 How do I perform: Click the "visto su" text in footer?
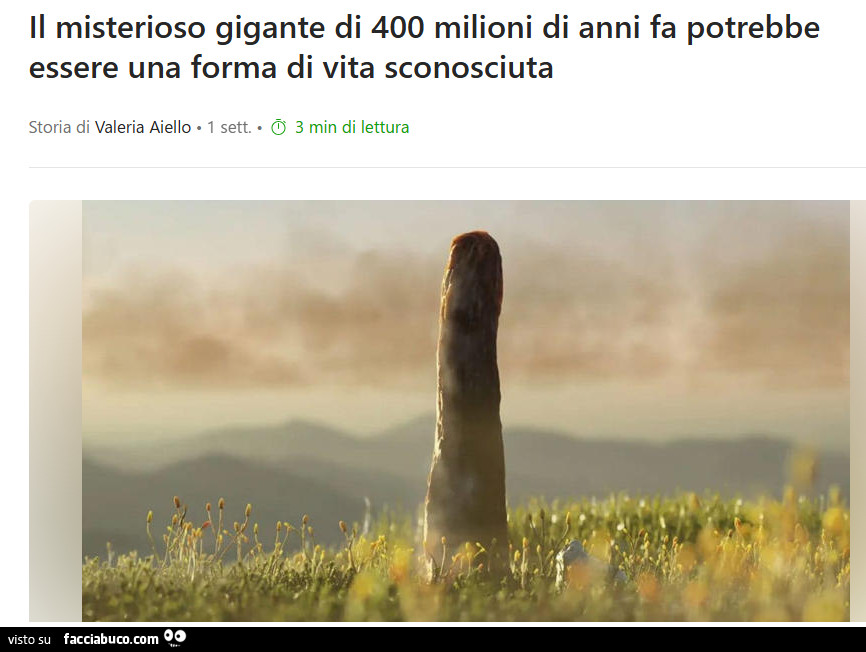(x=29, y=639)
